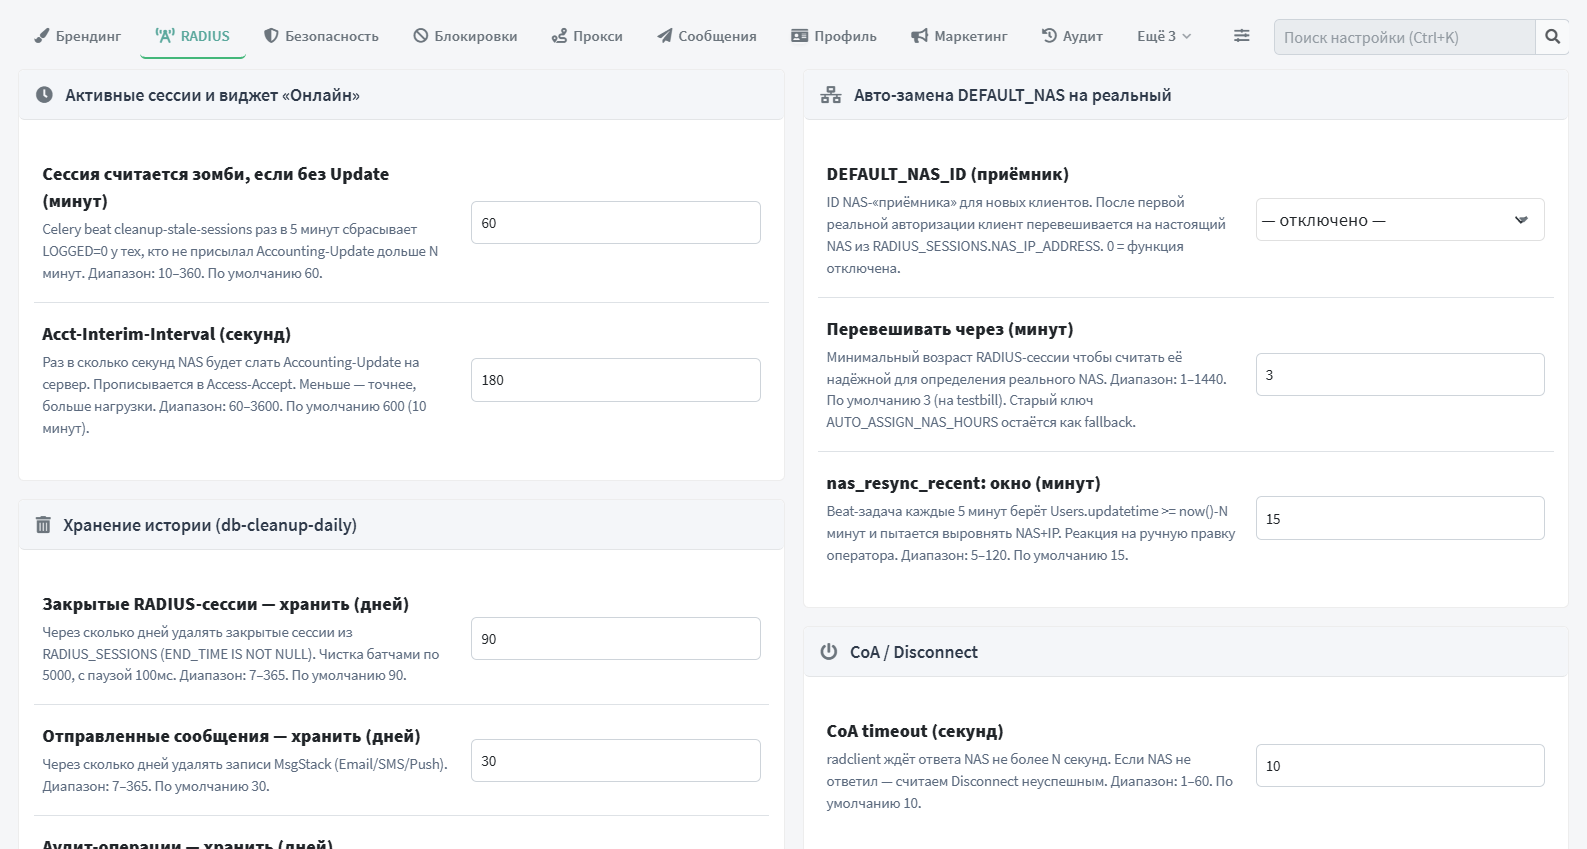Click the Прокси icon
The width and height of the screenshot is (1587, 849).
click(x=560, y=36)
